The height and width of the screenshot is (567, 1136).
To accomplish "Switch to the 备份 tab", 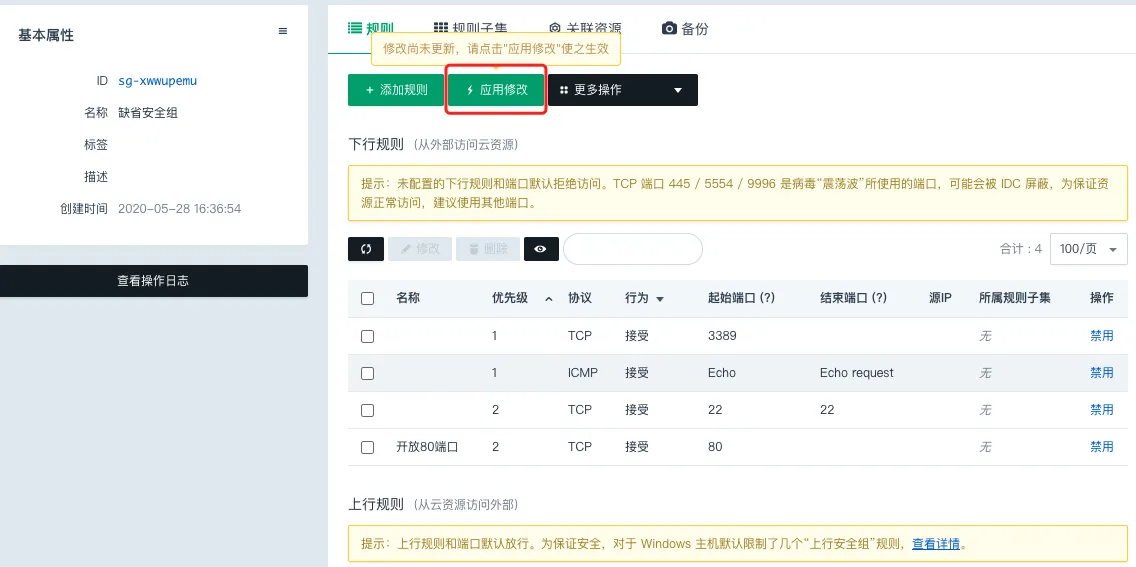I will 685,29.
